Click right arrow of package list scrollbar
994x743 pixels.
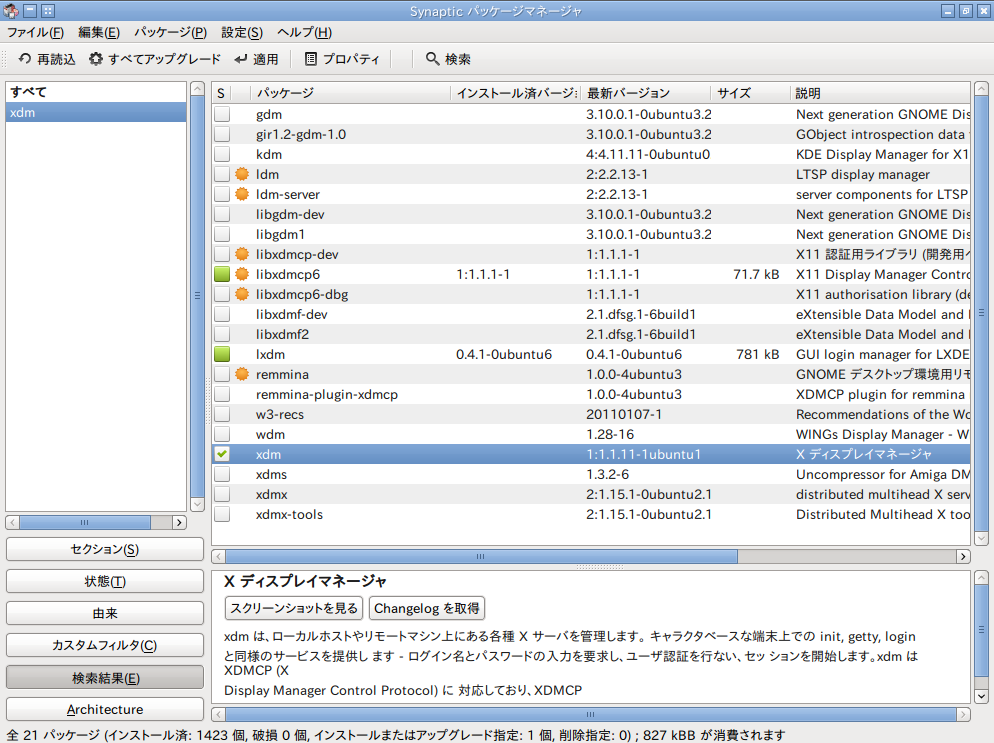(x=964, y=557)
